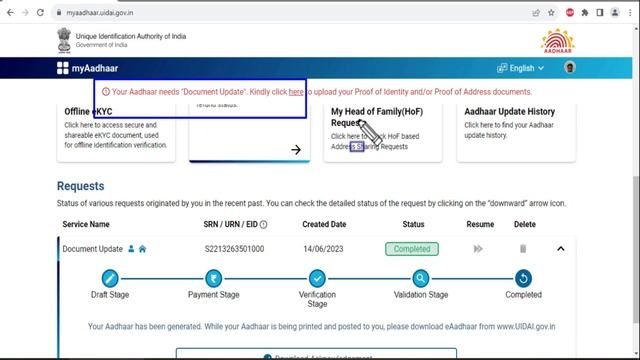This screenshot has width=640, height=360.
Task: Click the share page icon in address bar
Action: [x=536, y=13]
